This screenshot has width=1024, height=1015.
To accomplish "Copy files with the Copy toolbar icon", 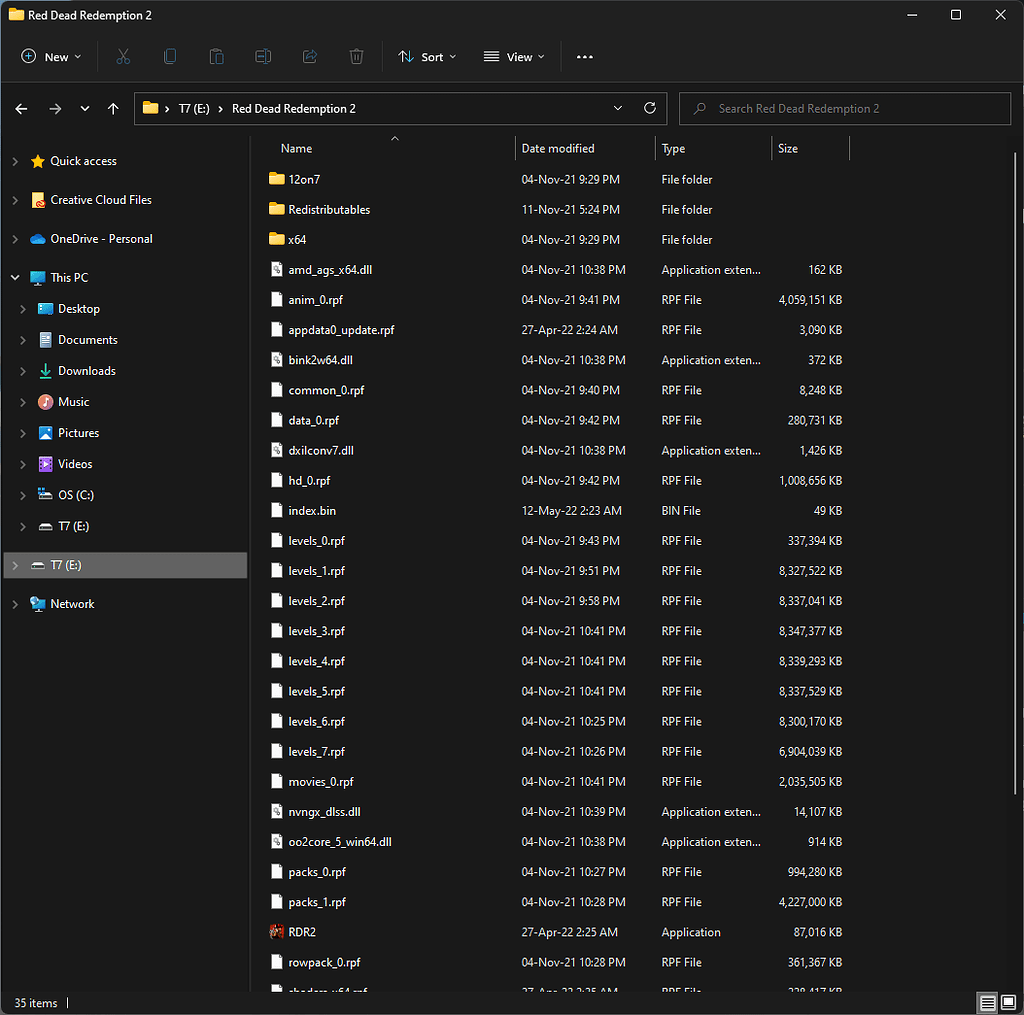I will pos(169,57).
